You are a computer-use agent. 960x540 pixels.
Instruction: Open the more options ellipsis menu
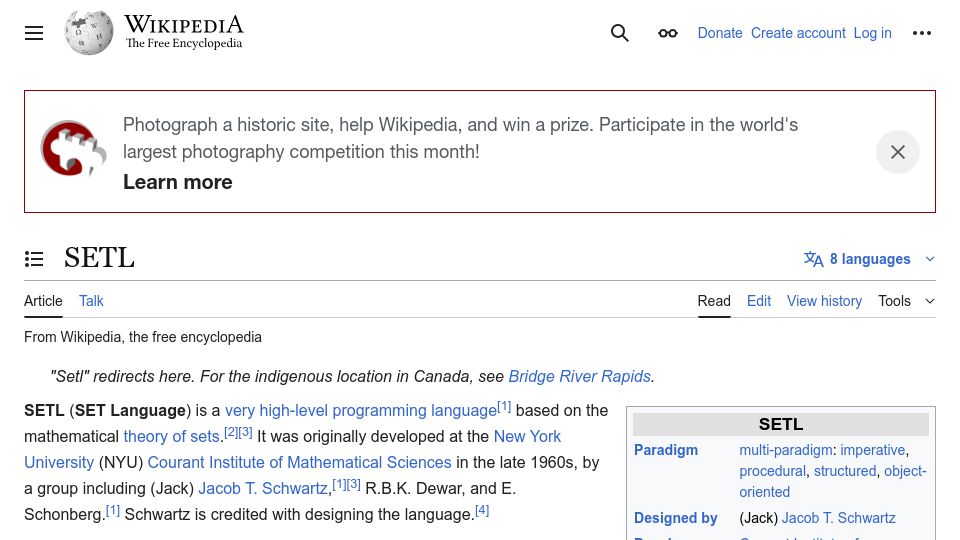[x=921, y=33]
